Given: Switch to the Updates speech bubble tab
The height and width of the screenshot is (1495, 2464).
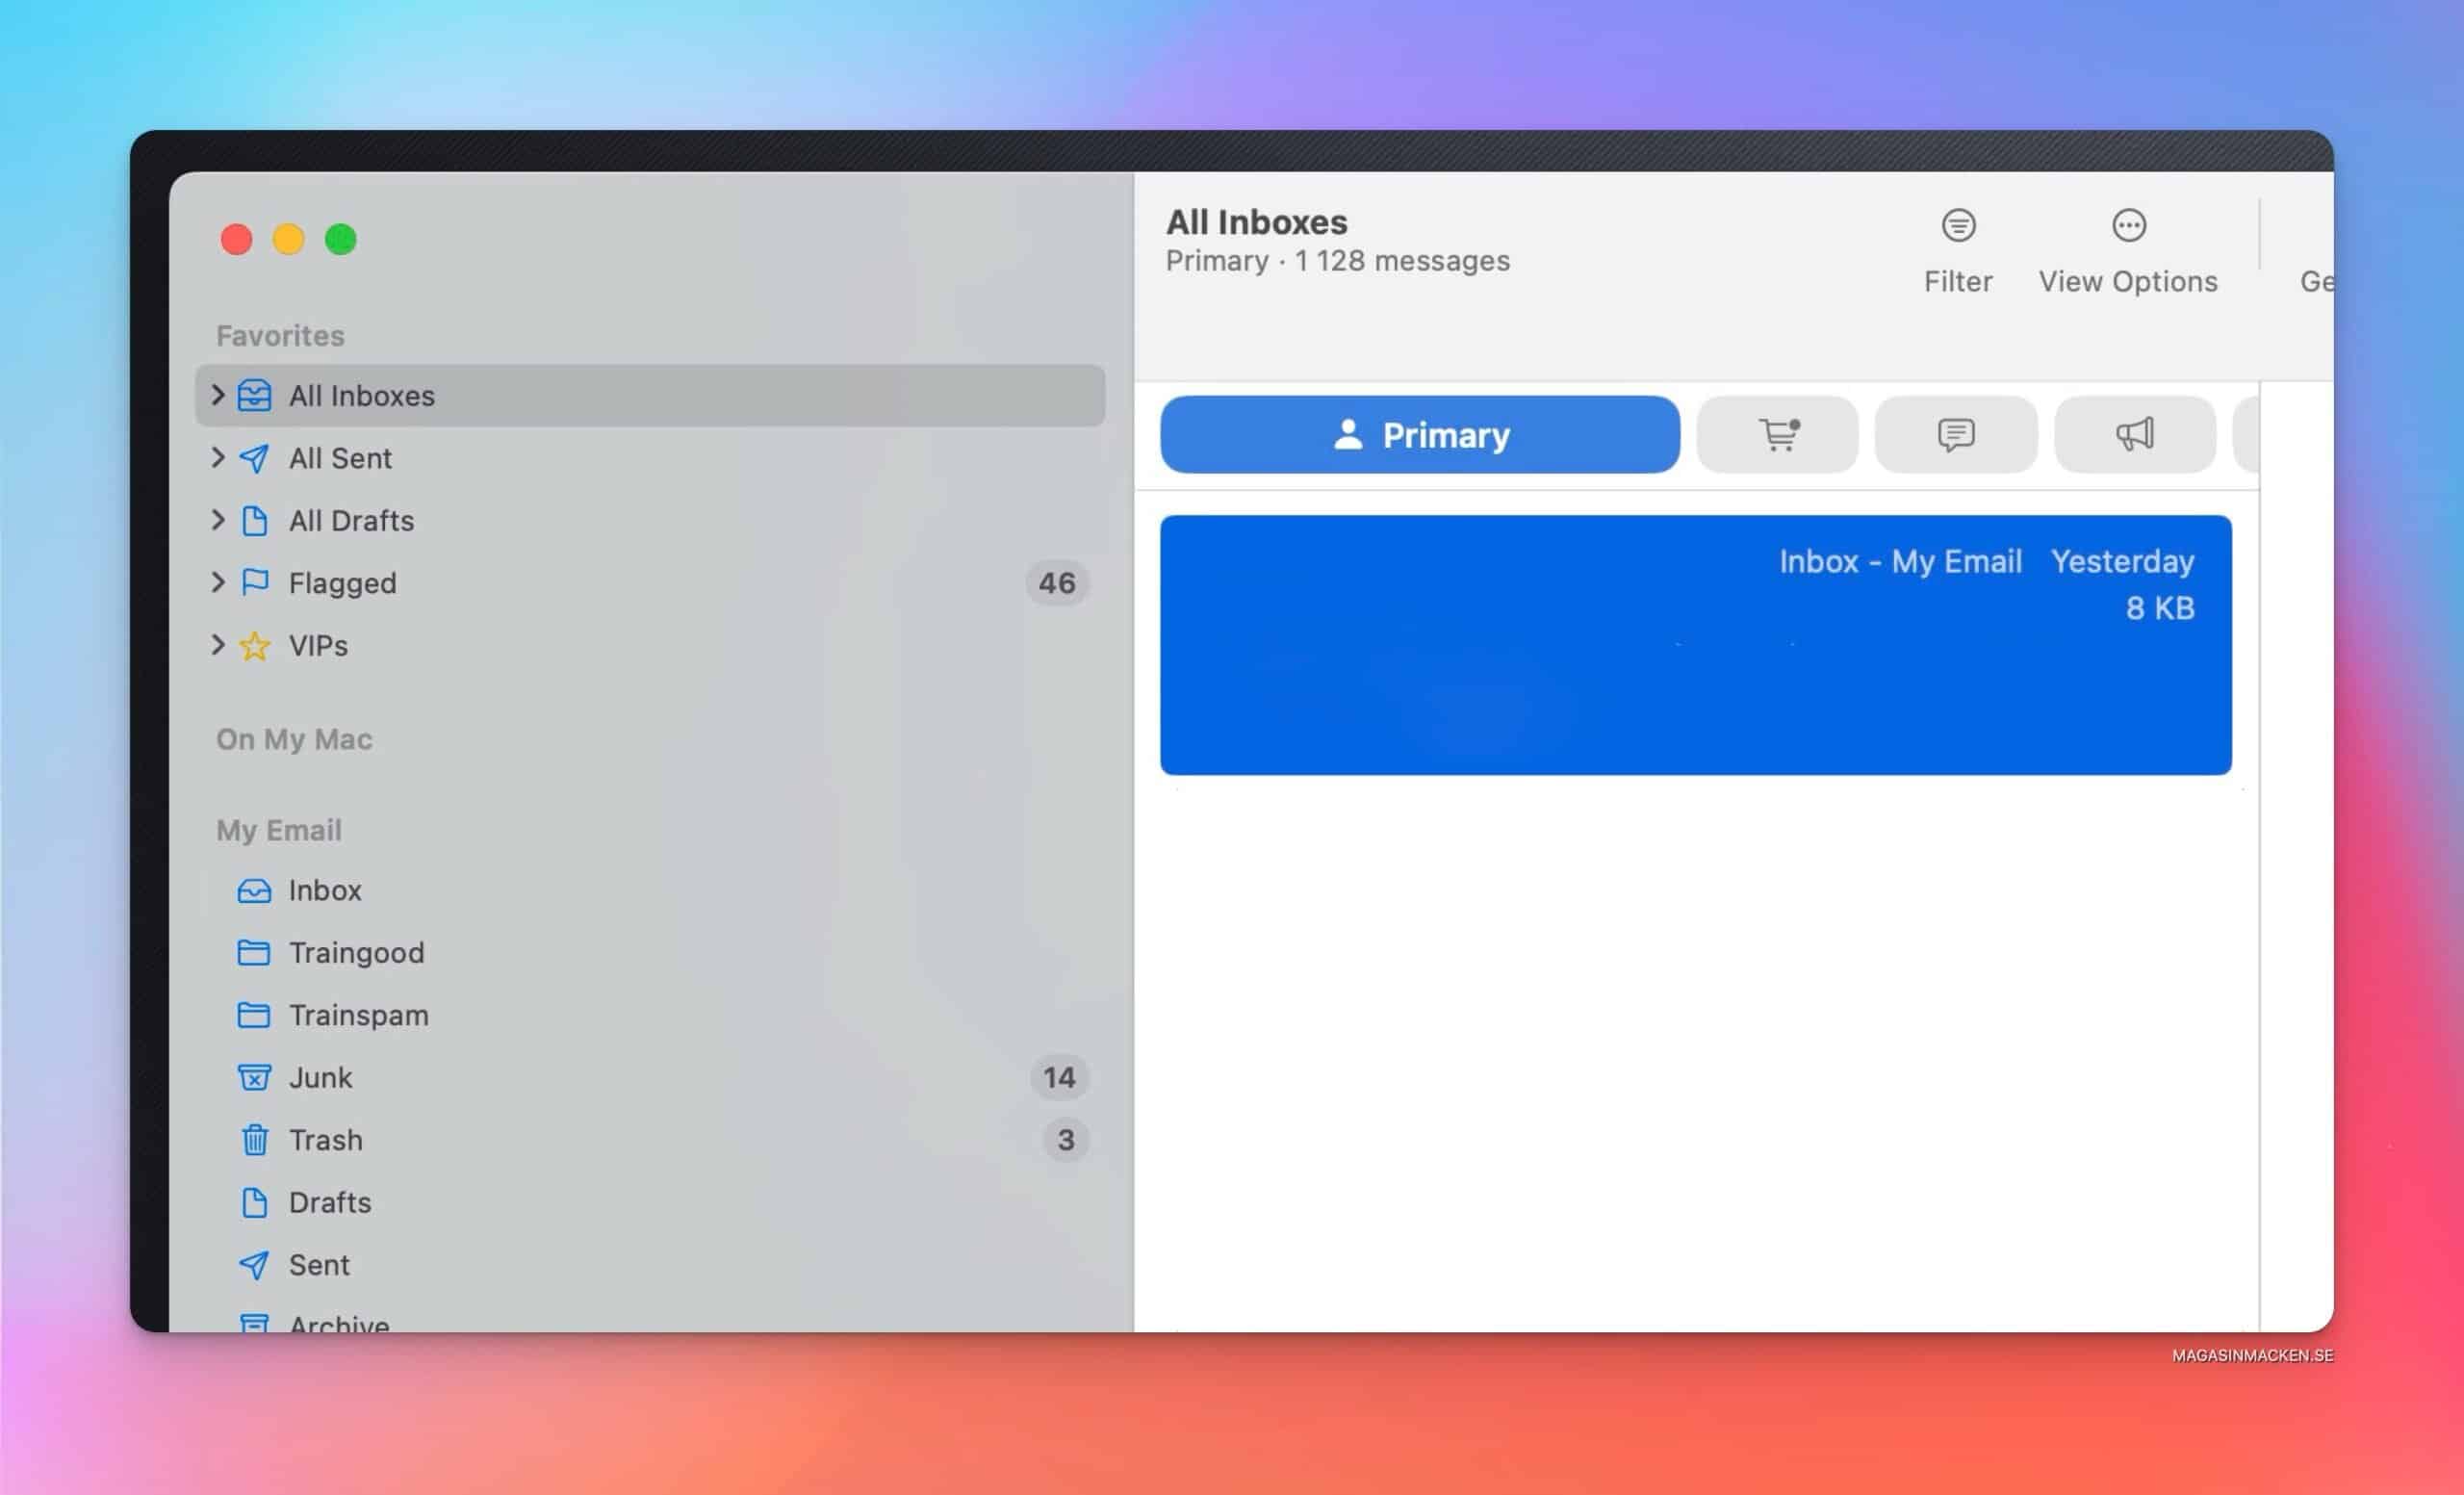Looking at the screenshot, I should pyautogui.click(x=1955, y=434).
